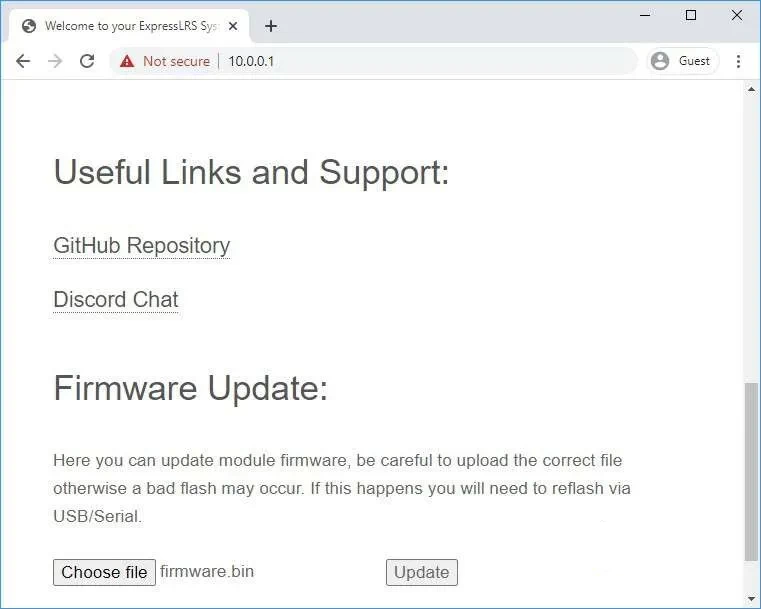Click the scrollbar up arrow
The width and height of the screenshot is (761, 609).
751,89
